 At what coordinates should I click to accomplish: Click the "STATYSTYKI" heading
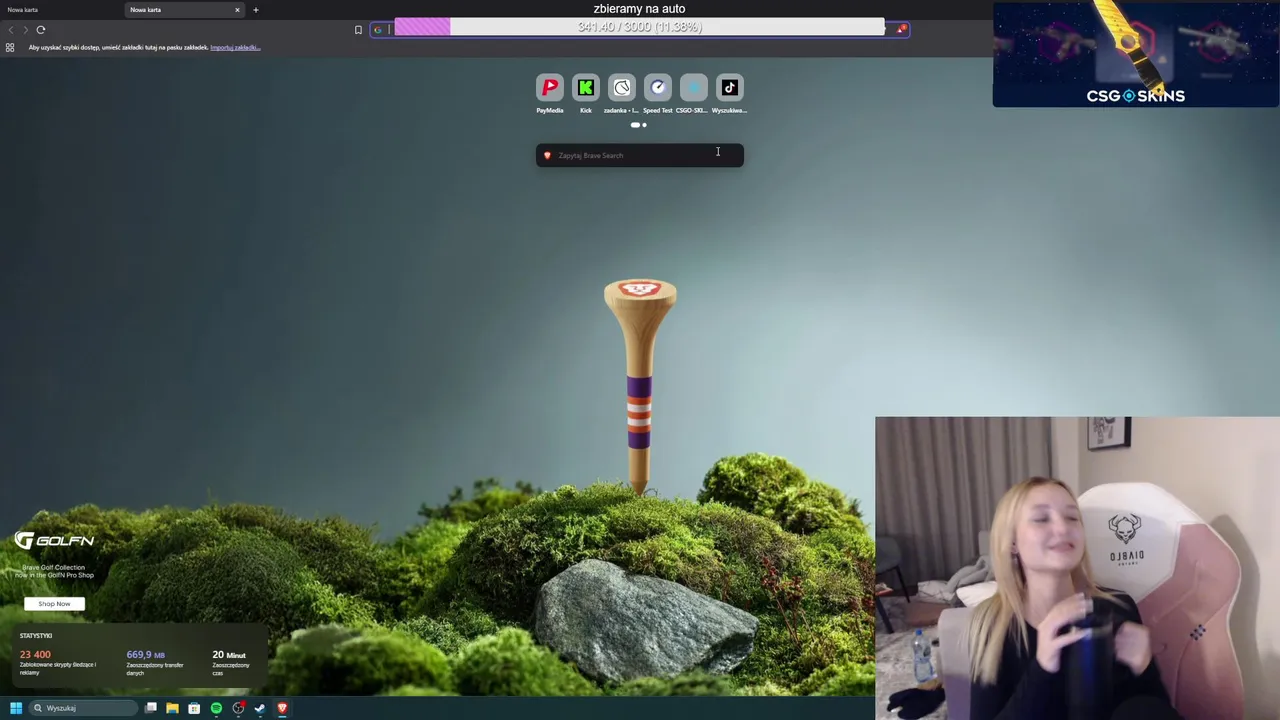click(36, 635)
